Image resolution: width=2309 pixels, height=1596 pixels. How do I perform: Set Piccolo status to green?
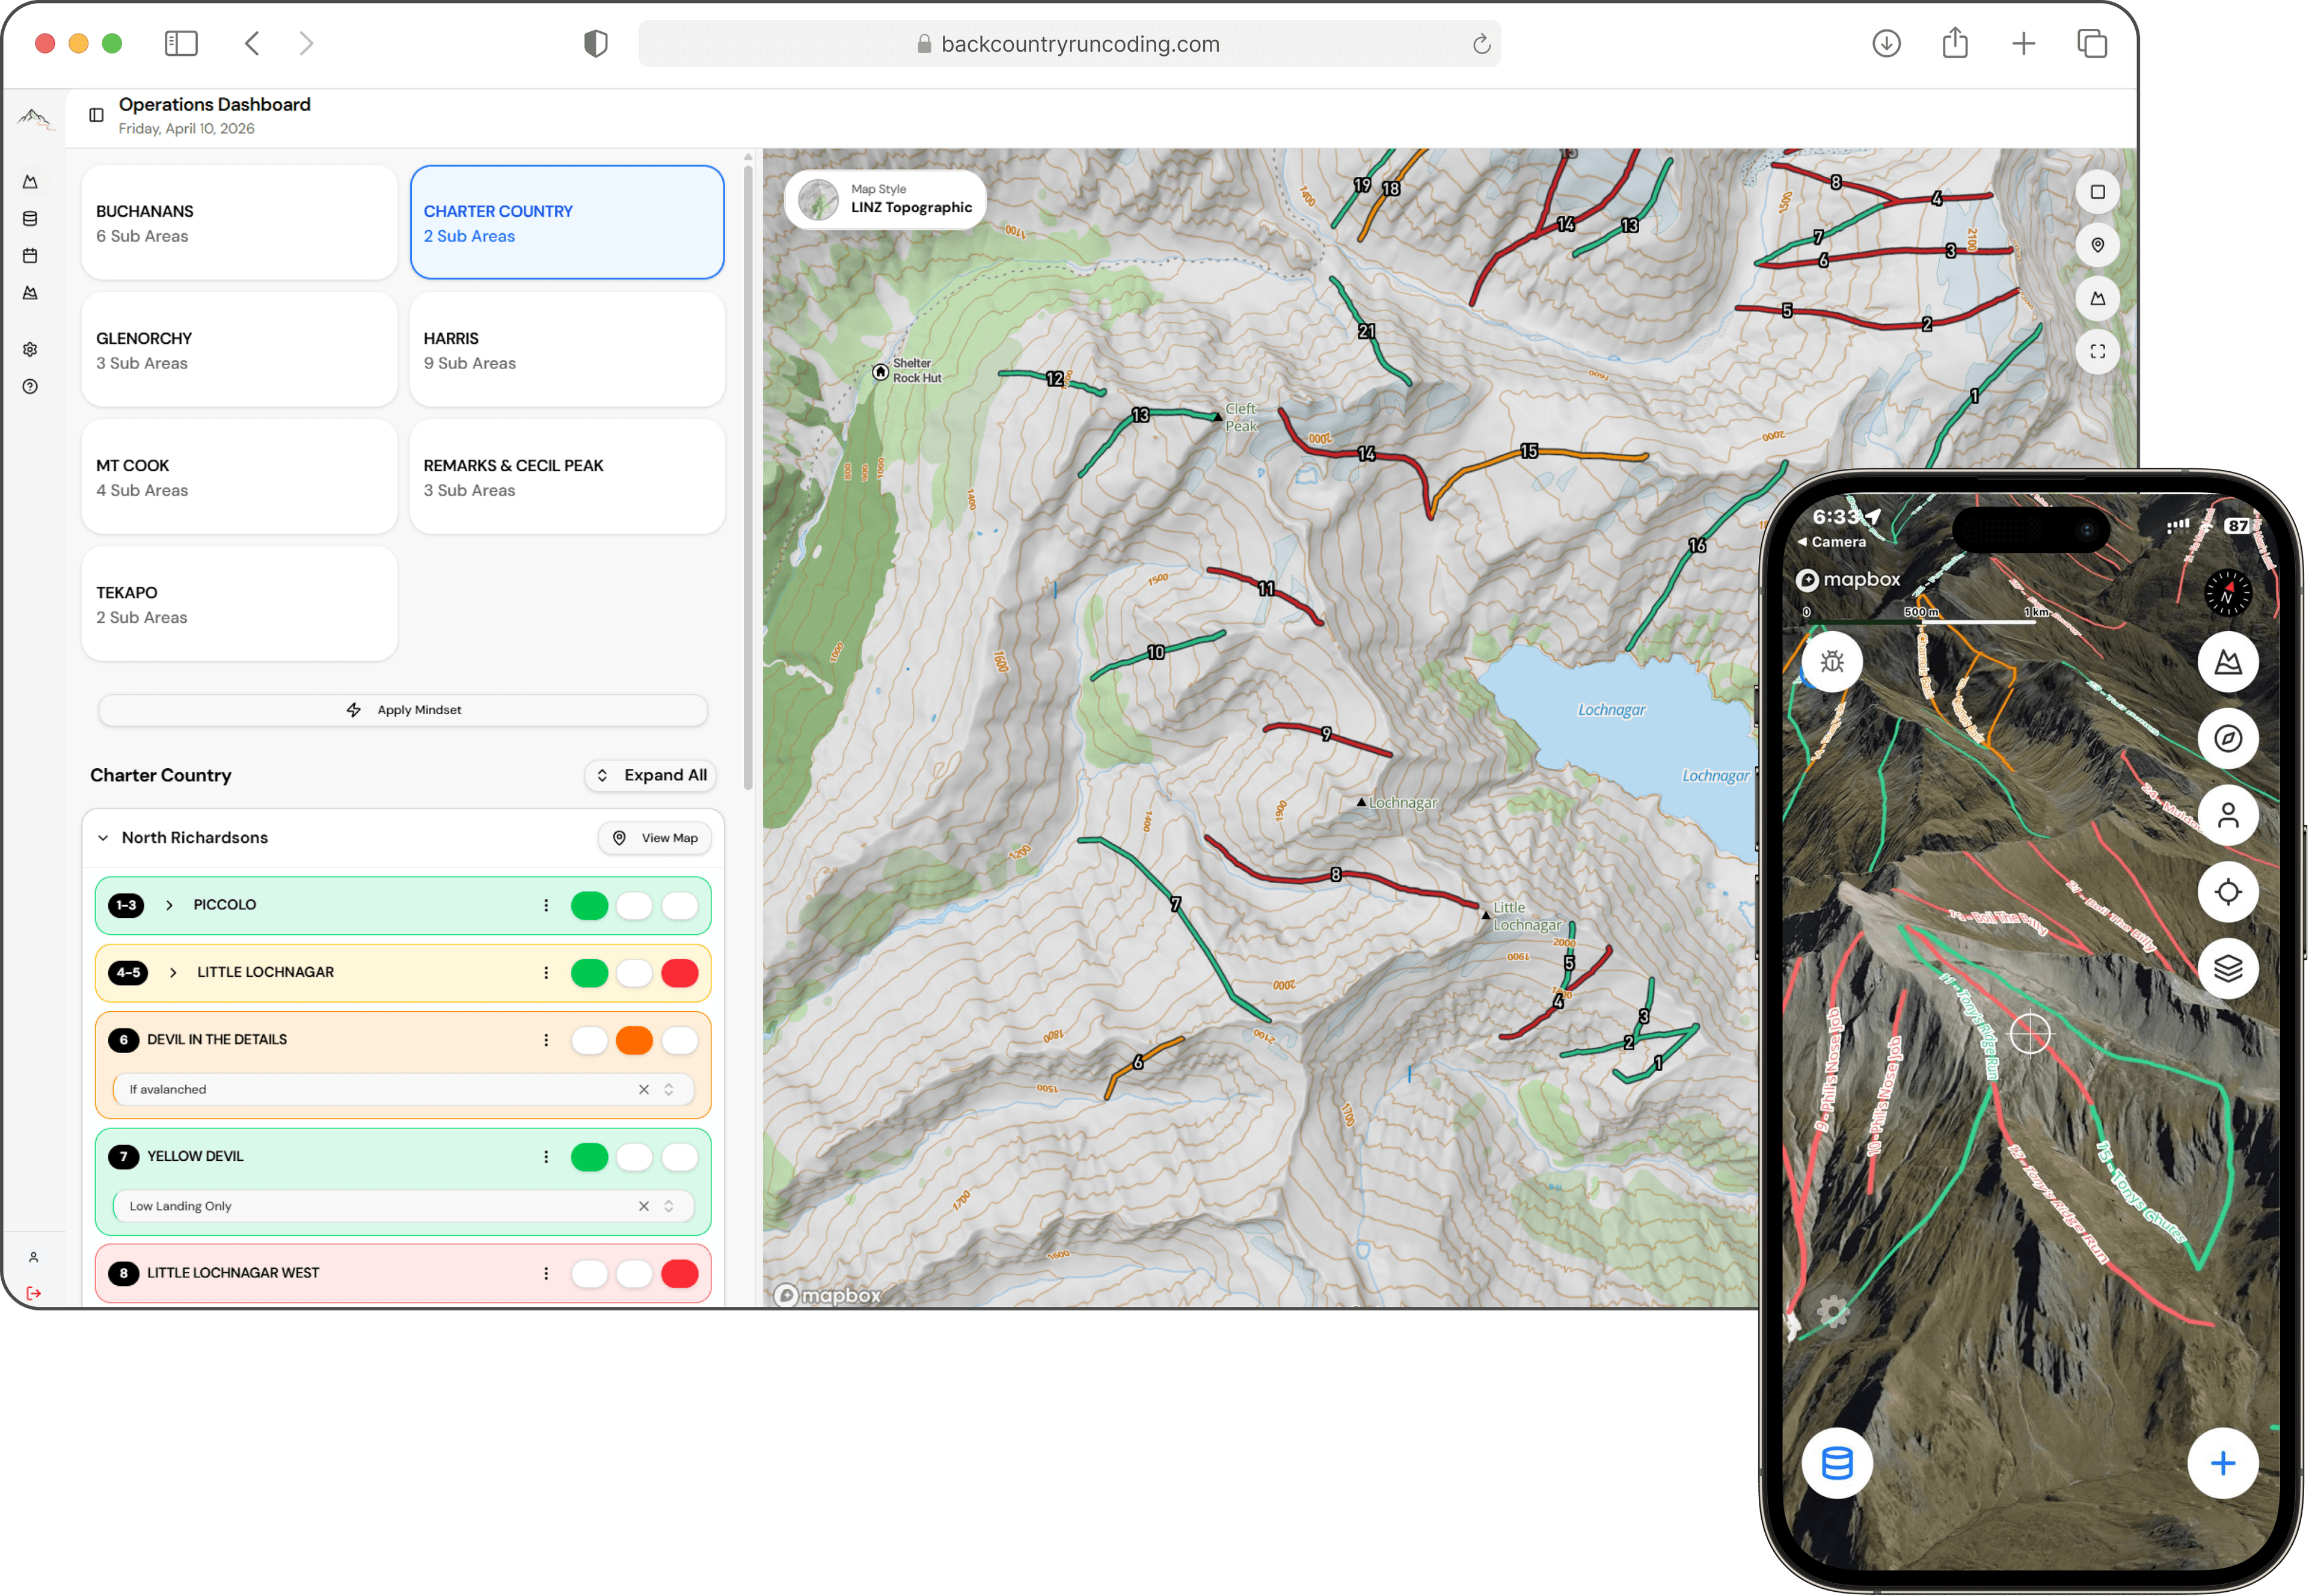tap(590, 905)
